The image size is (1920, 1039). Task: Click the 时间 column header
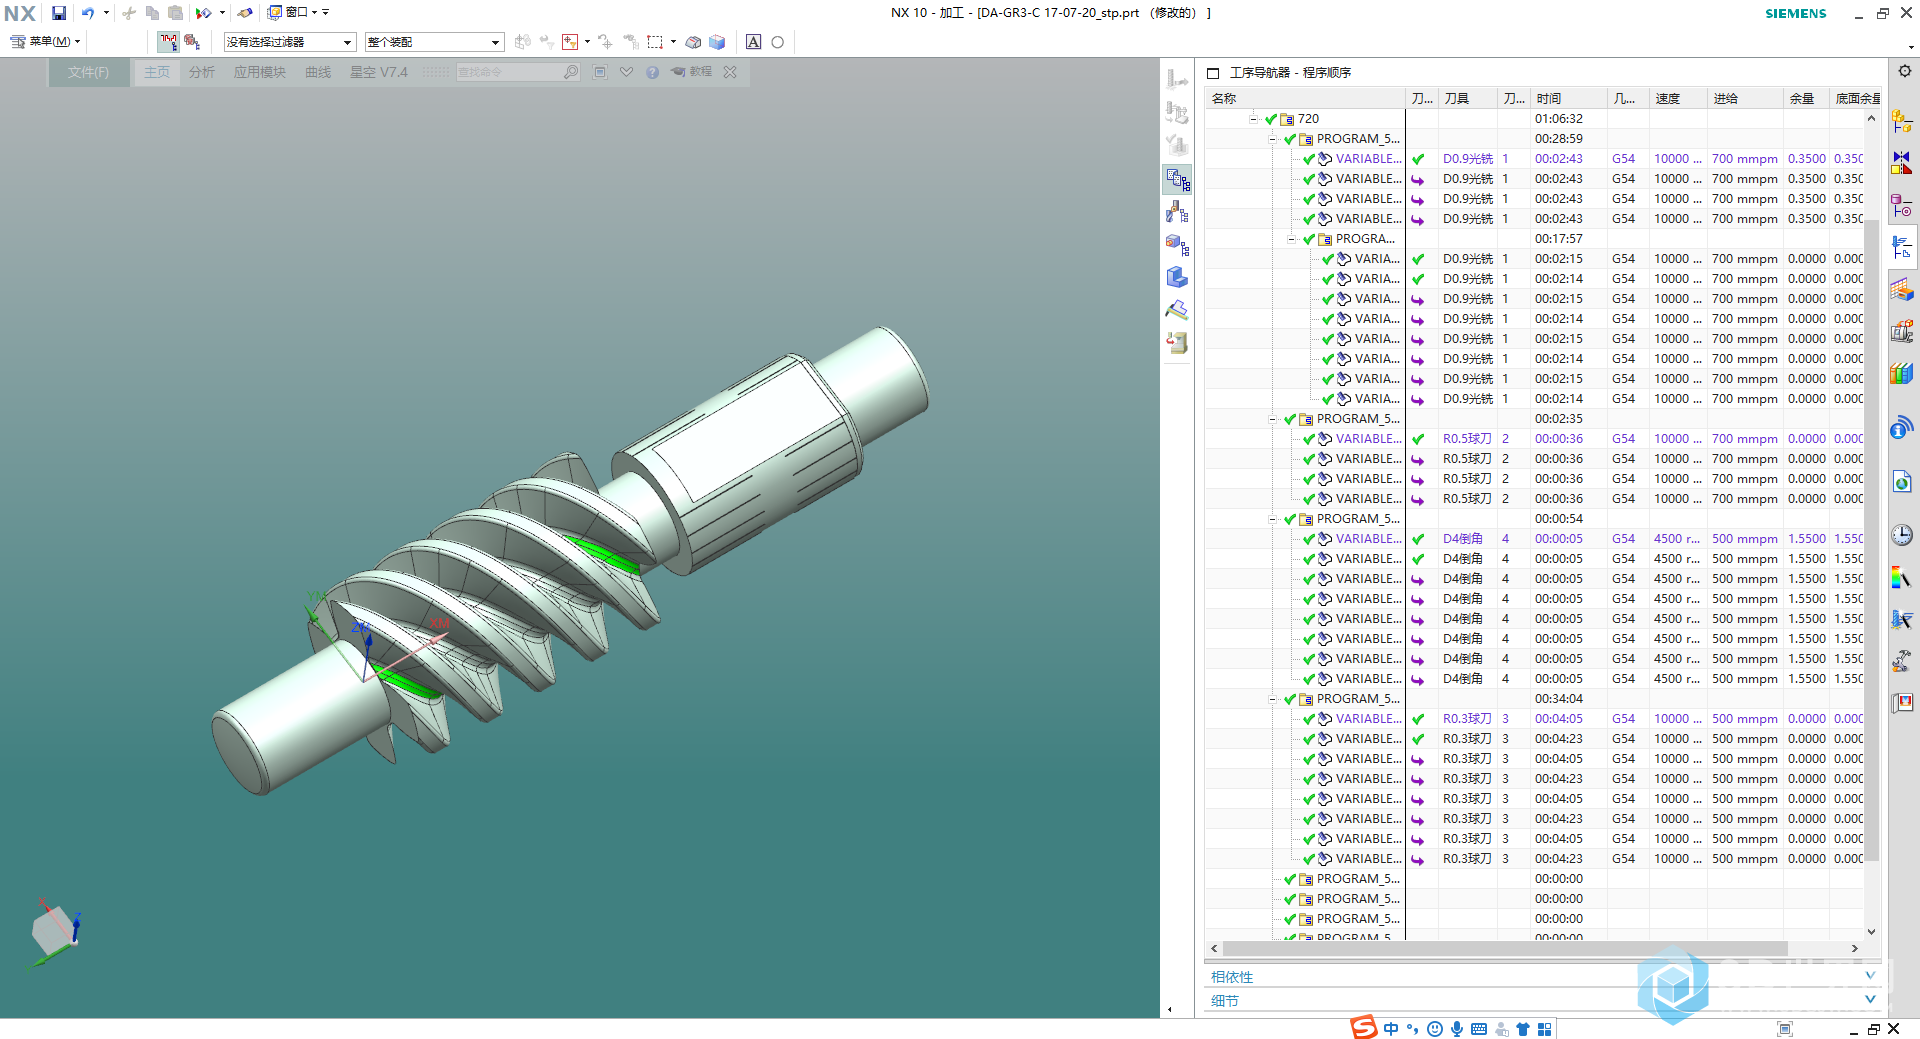pos(1569,98)
